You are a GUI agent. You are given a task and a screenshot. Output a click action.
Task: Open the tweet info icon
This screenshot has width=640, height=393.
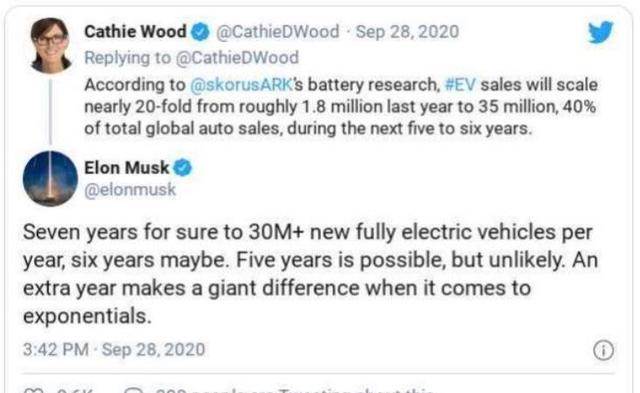(603, 350)
